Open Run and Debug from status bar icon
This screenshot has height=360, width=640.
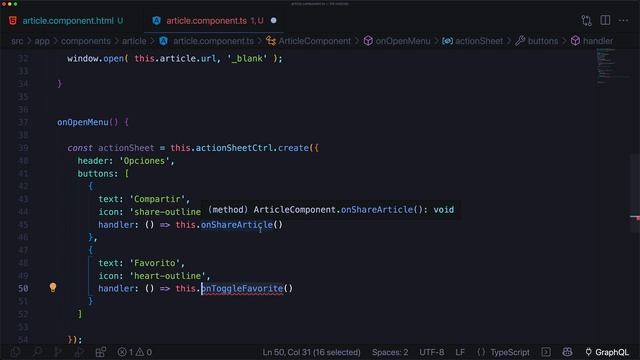coord(79,352)
